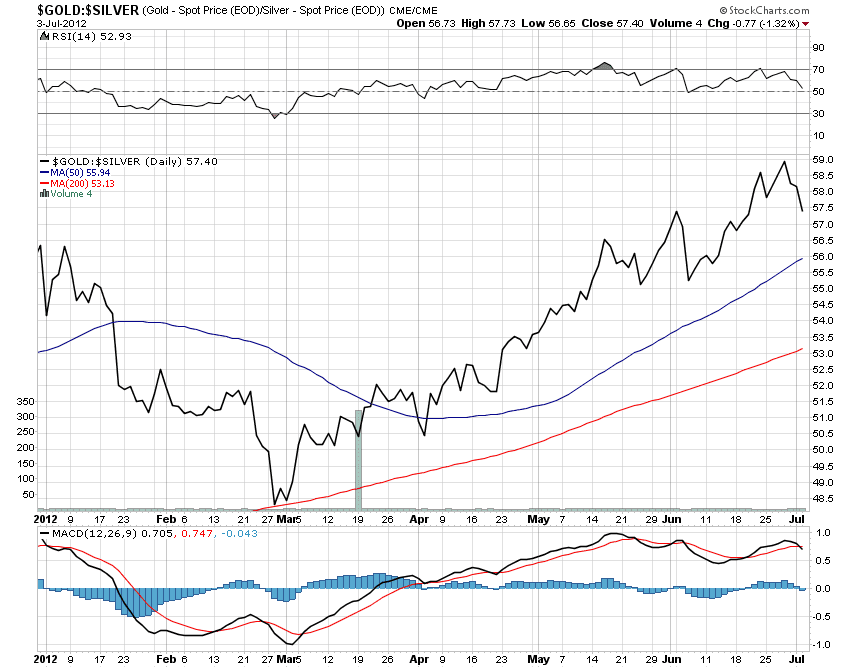Click the red line marker before MA(200)
Viewport: 850px width, 668px height.
[44, 183]
